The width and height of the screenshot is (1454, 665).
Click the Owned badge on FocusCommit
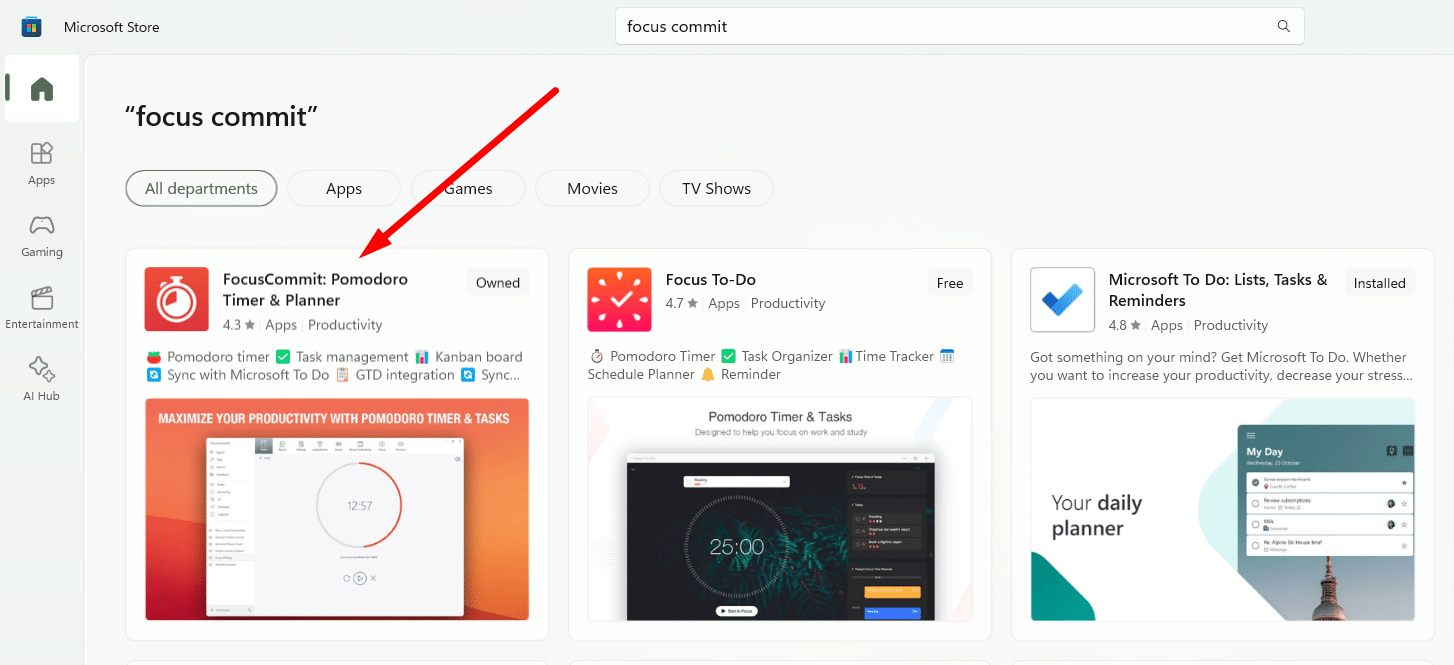point(498,283)
